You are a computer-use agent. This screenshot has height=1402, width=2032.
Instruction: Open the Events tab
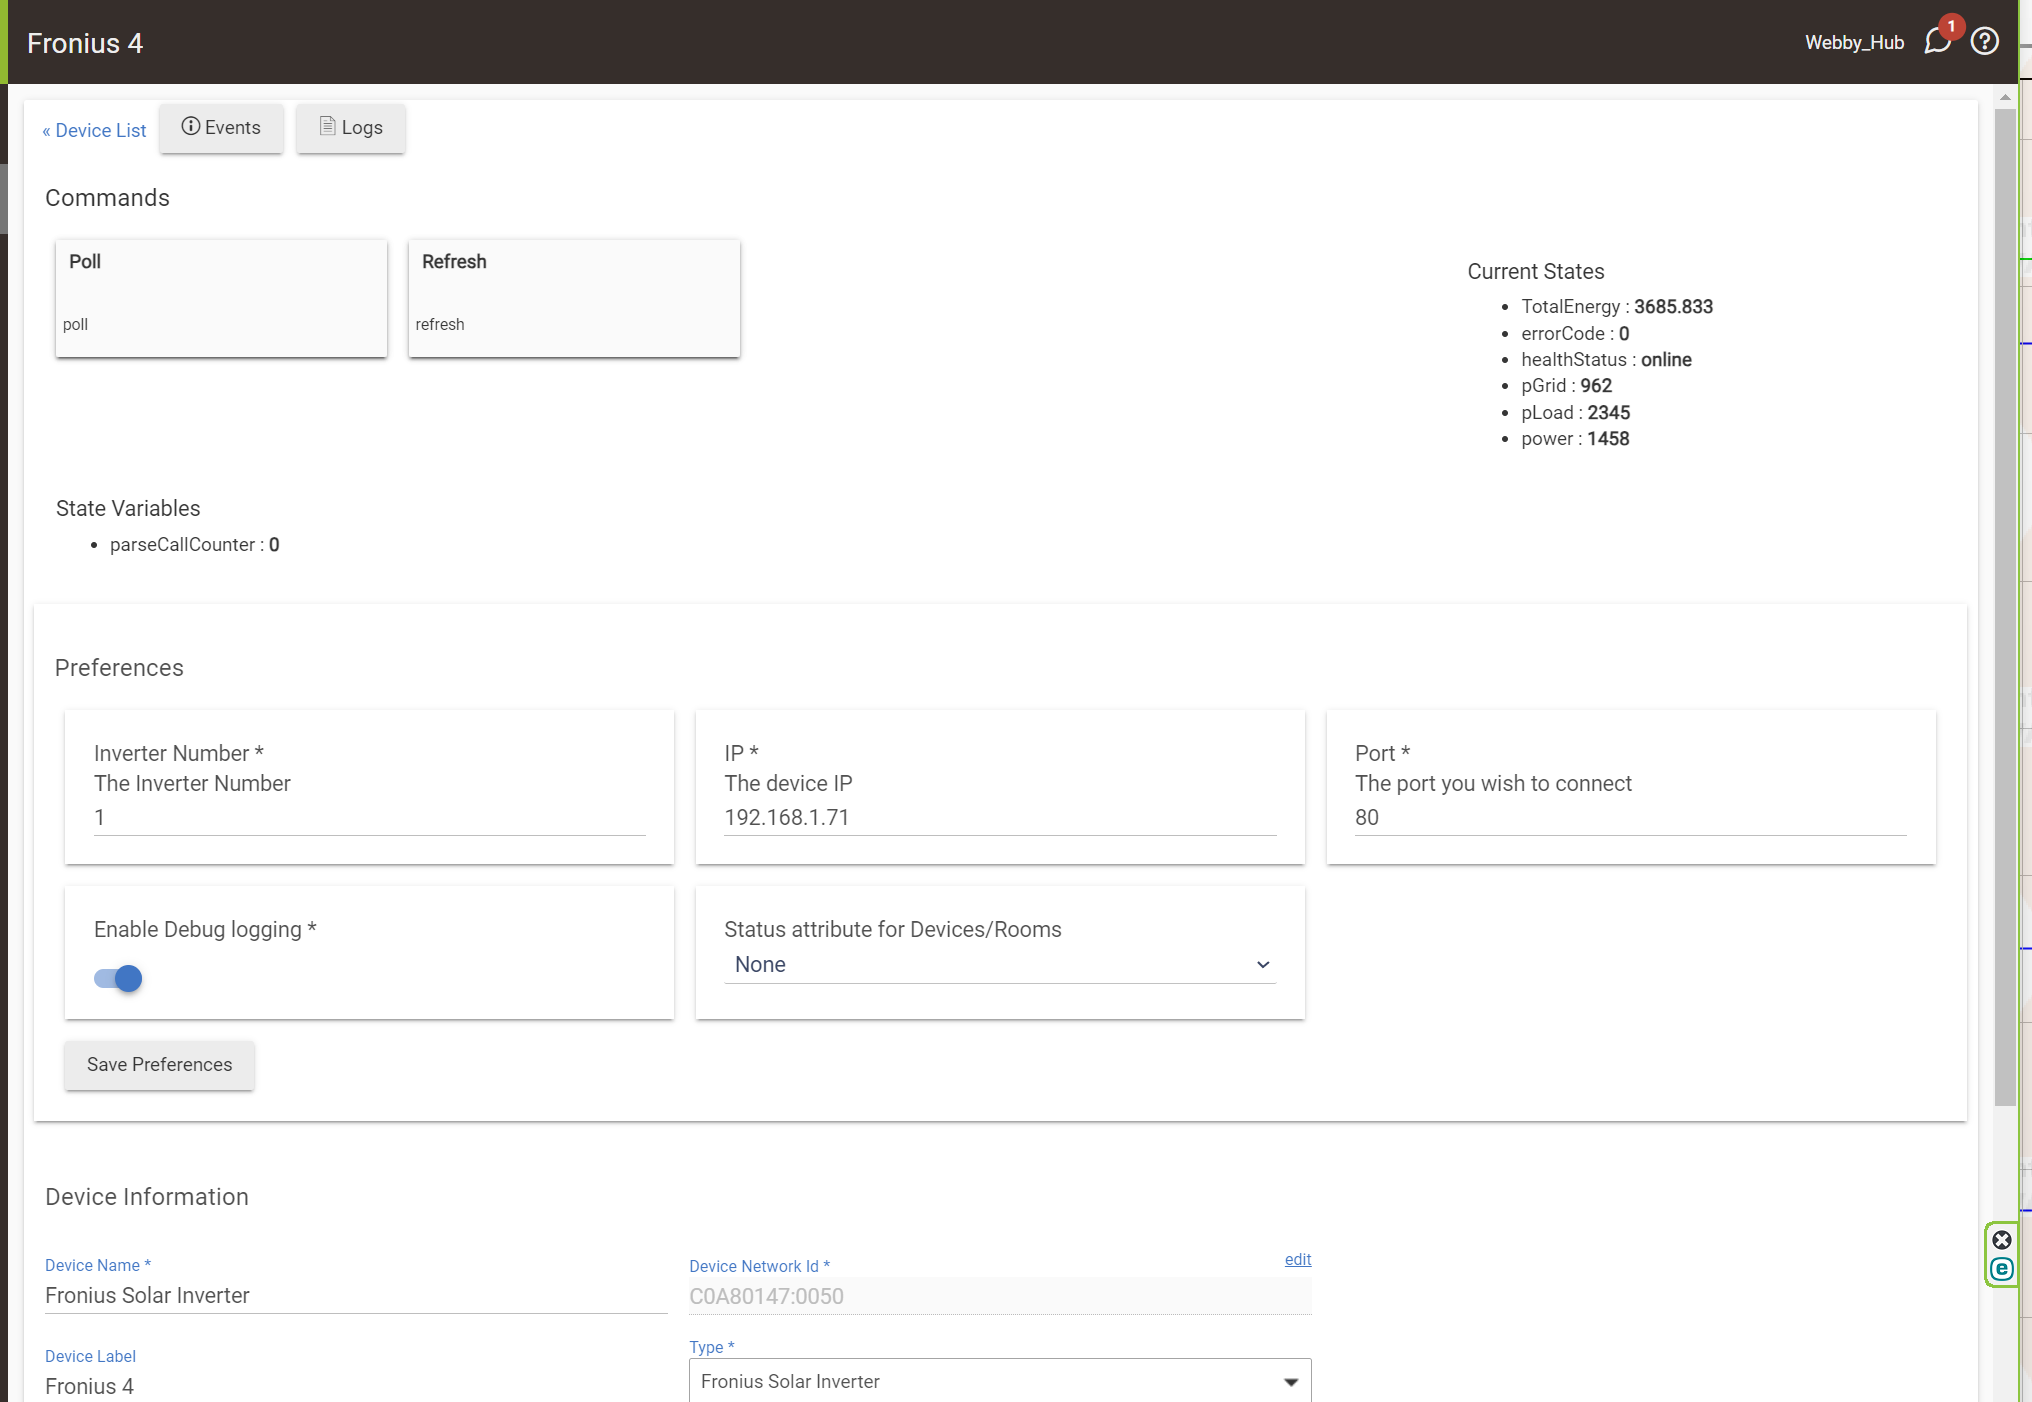(x=221, y=128)
